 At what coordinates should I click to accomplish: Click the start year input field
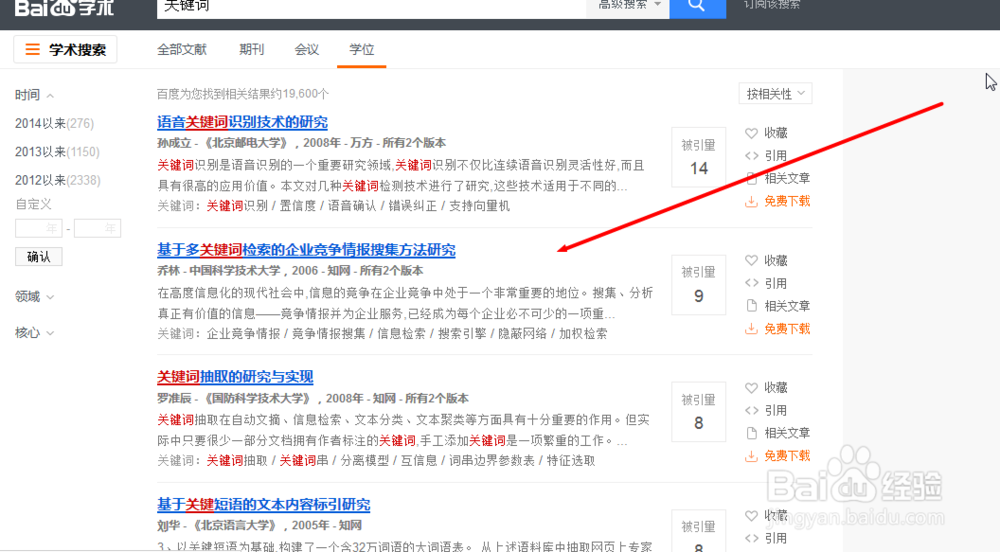38,228
